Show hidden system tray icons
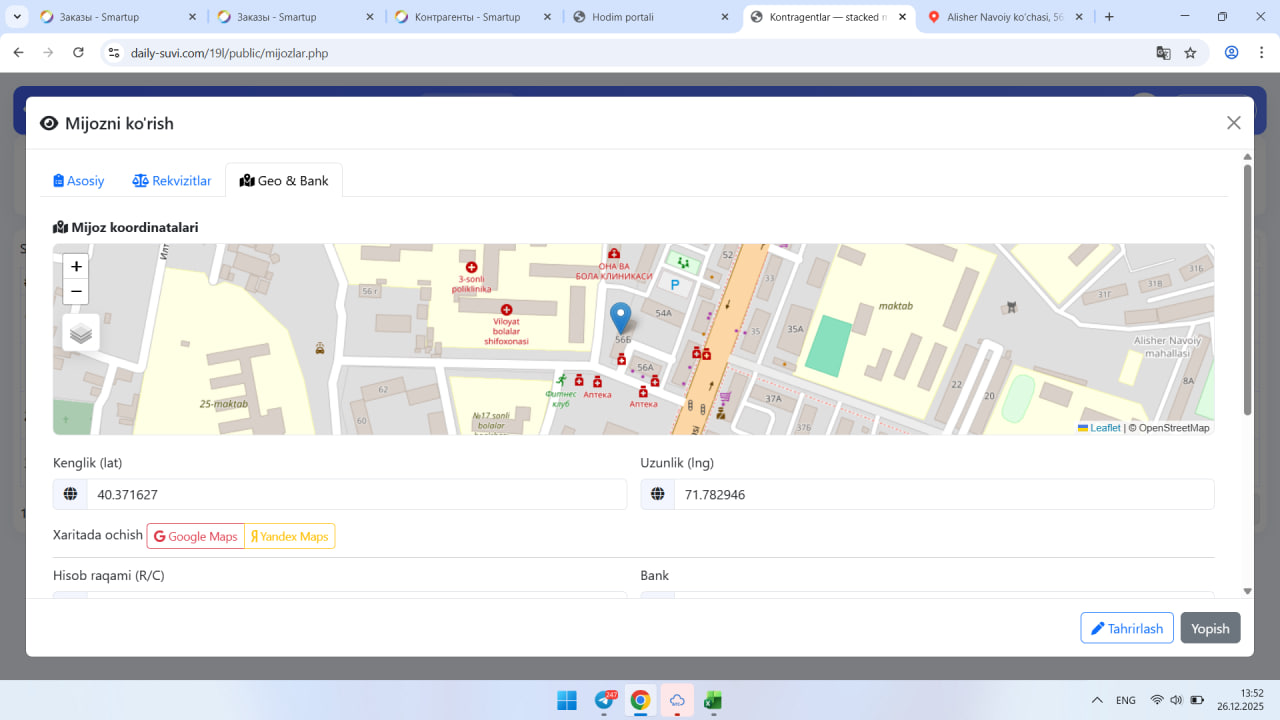The image size is (1280, 720). [1097, 700]
